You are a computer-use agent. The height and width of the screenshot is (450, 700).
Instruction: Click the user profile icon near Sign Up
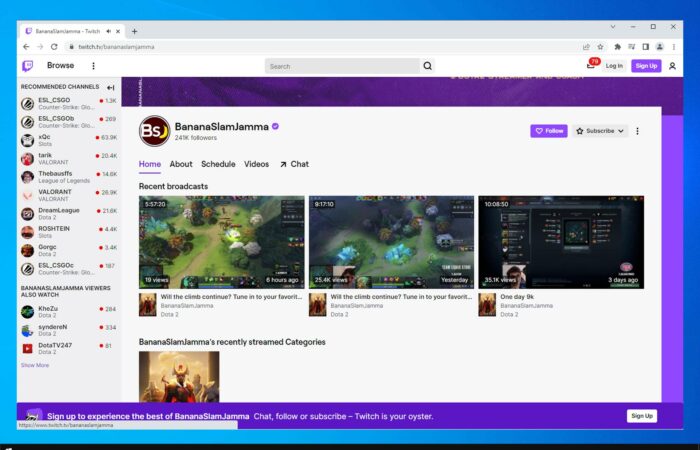[x=672, y=66]
